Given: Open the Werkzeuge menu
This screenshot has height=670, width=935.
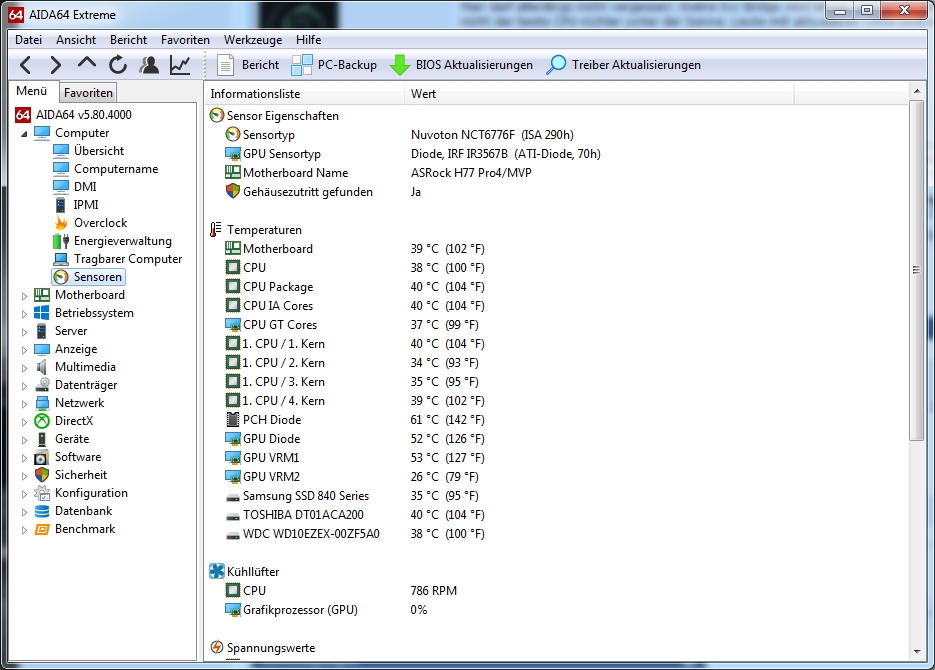Looking at the screenshot, I should (x=253, y=40).
